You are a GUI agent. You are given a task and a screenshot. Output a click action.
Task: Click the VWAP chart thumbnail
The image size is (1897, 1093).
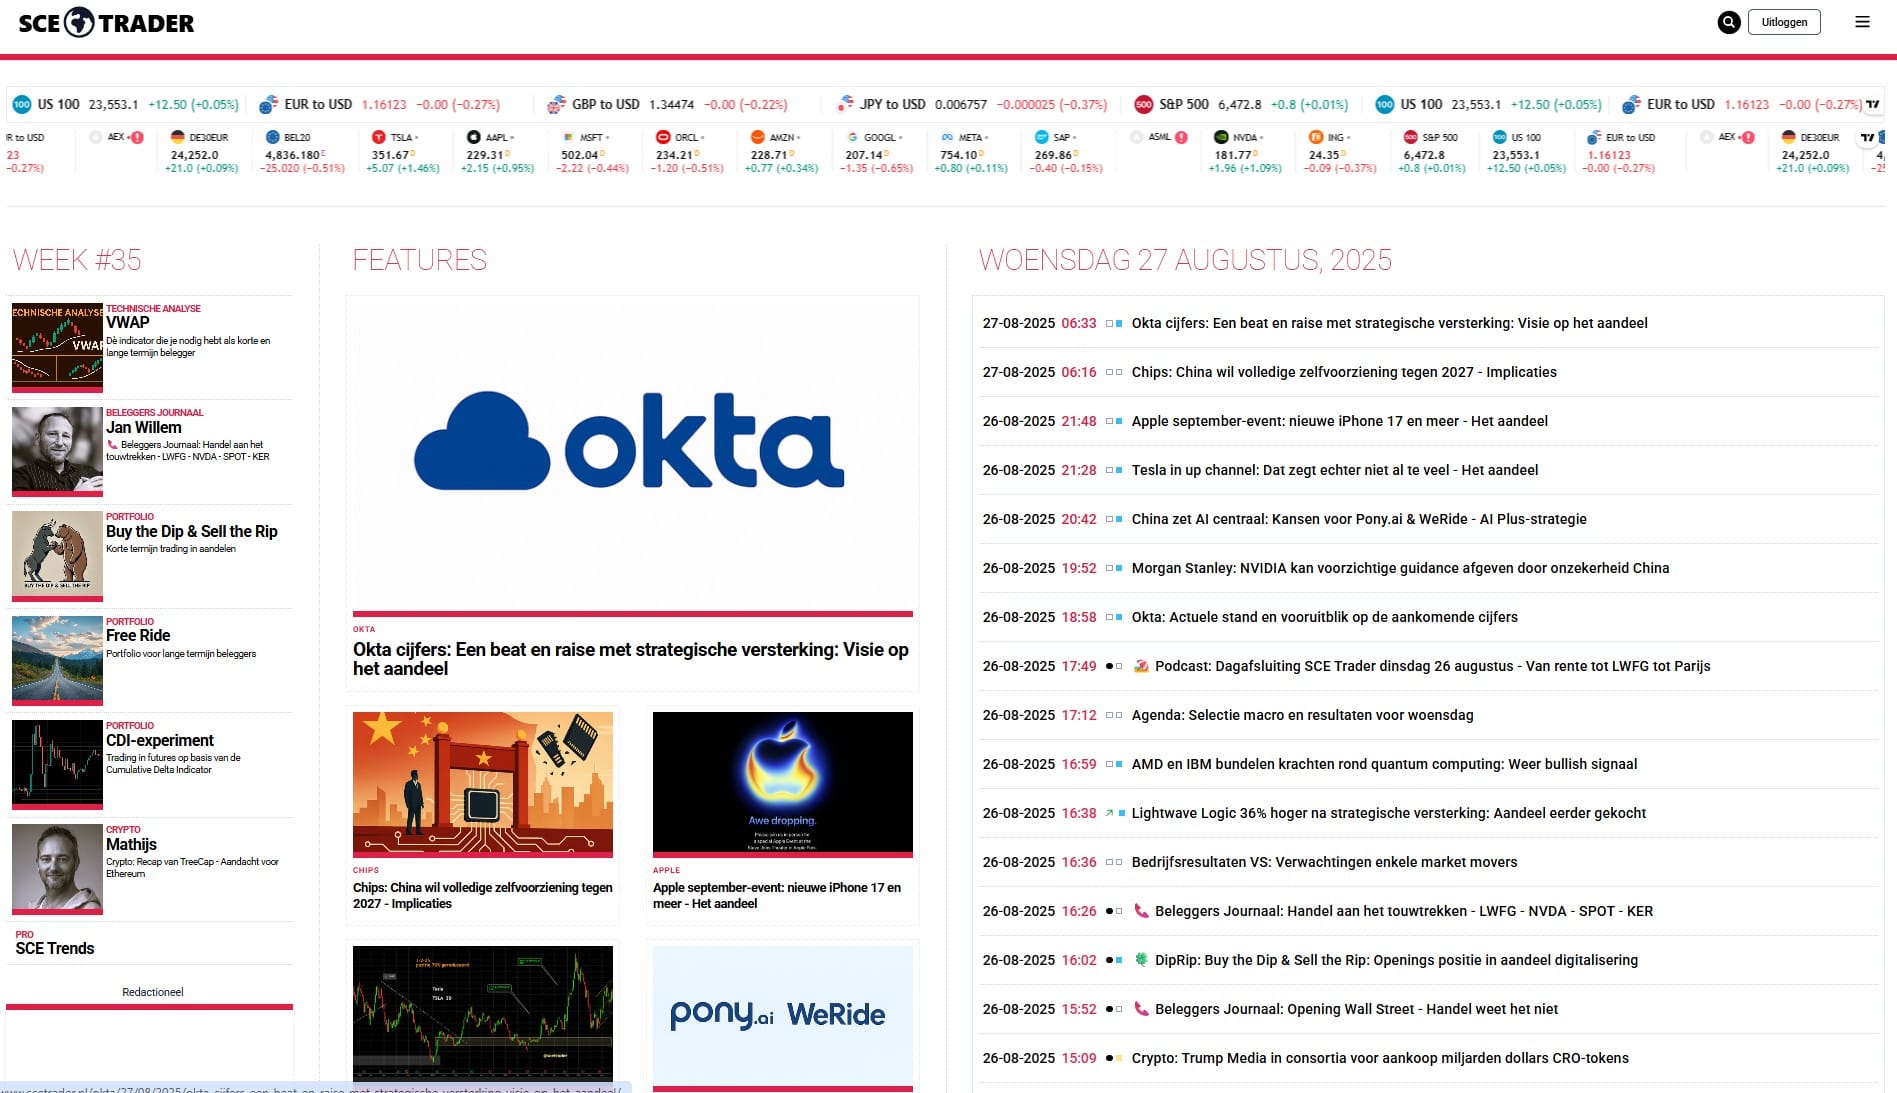[x=57, y=347]
